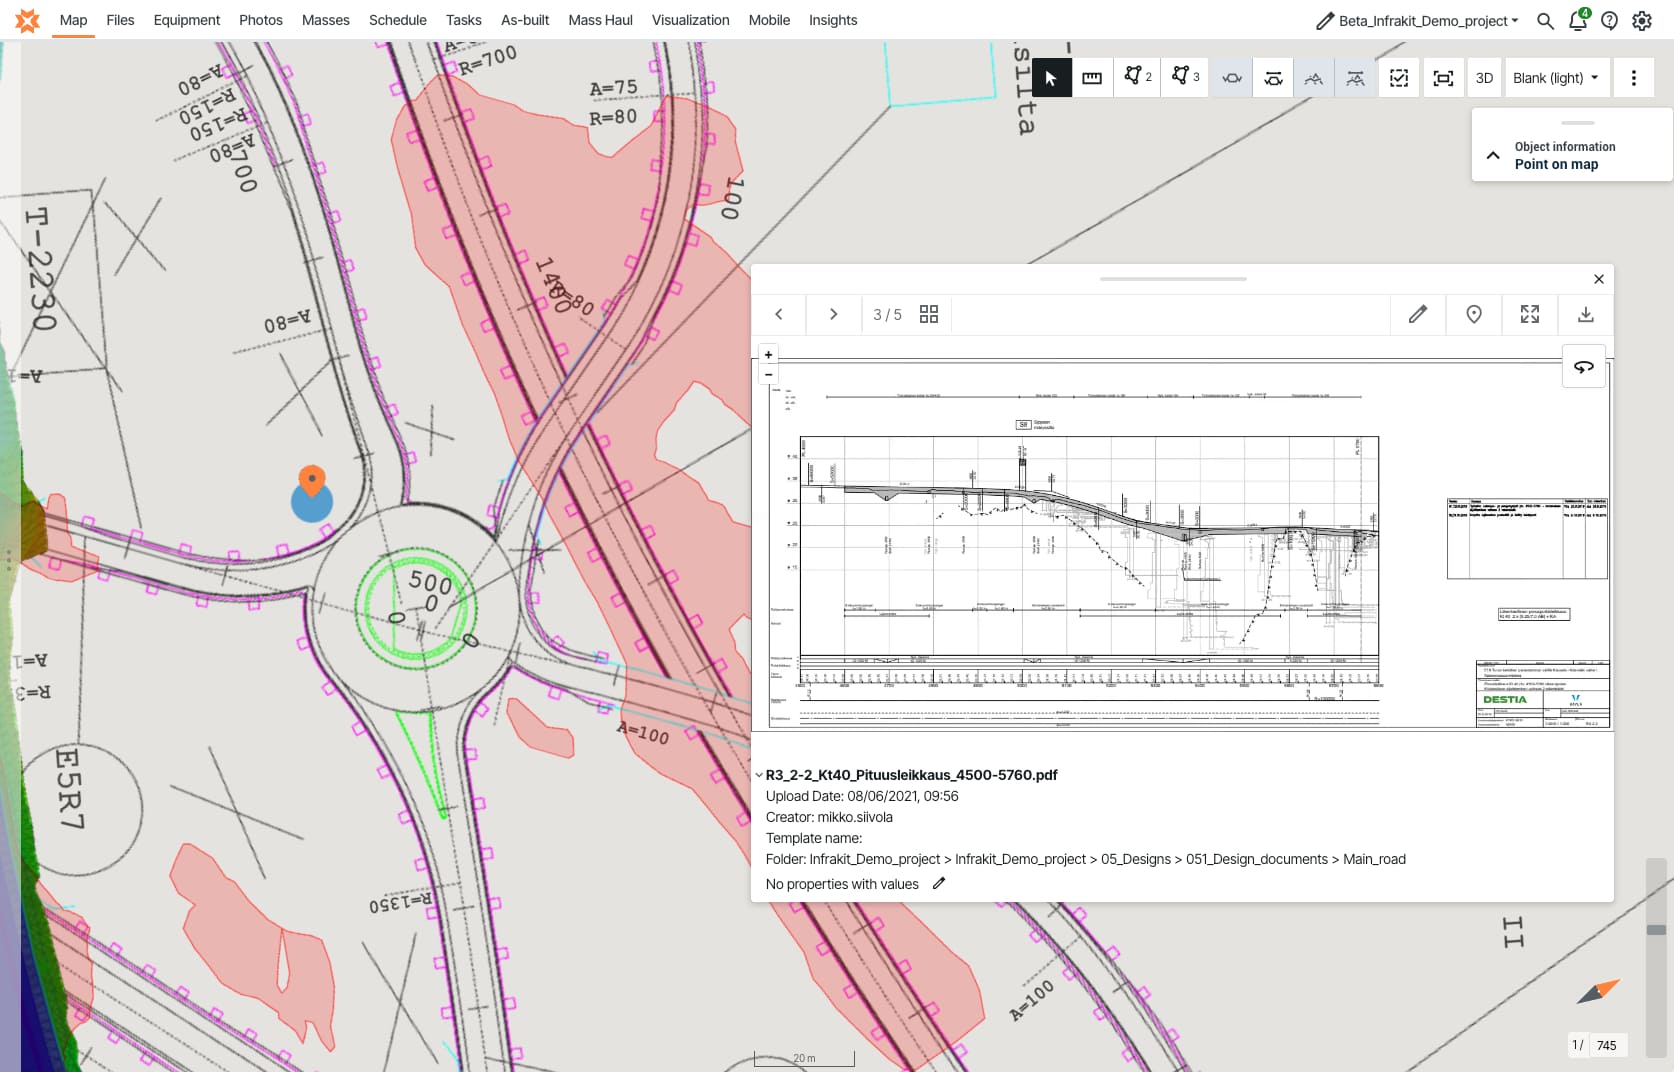Image resolution: width=1674 pixels, height=1072 pixels.
Task: Select the arrow pointer tool
Action: coord(1051,78)
